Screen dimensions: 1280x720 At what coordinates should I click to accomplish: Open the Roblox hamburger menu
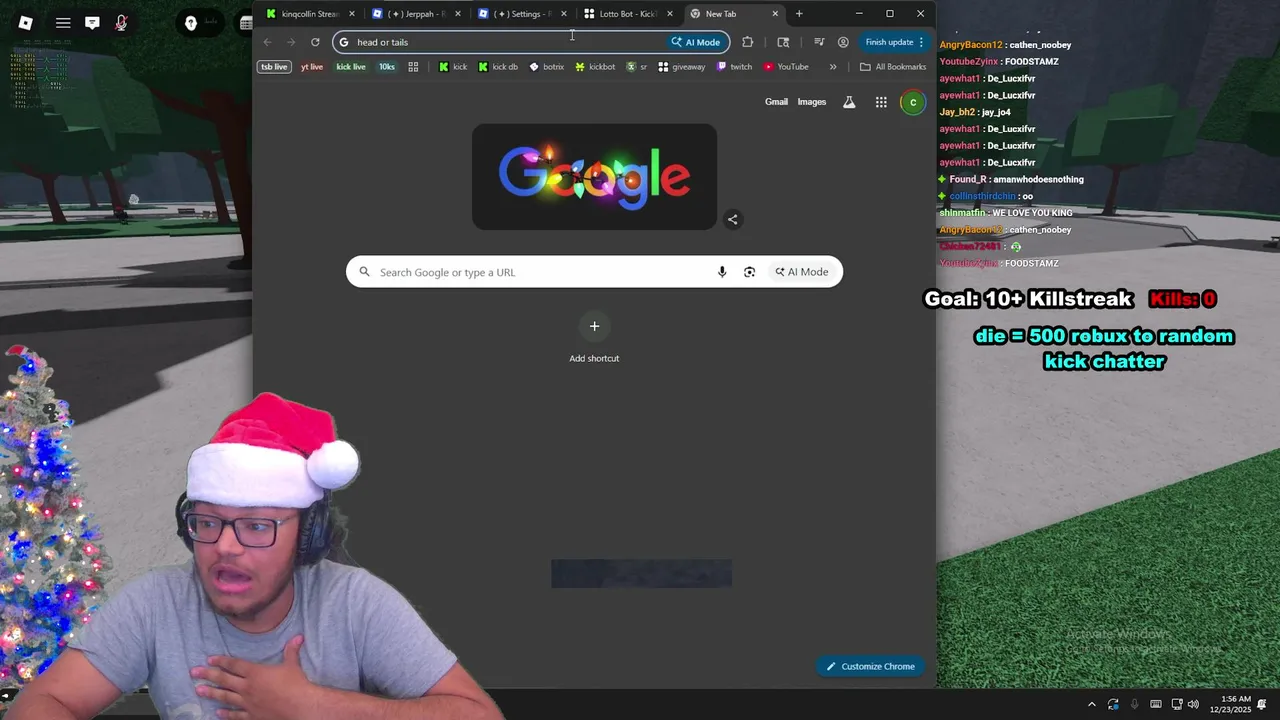[x=63, y=22]
